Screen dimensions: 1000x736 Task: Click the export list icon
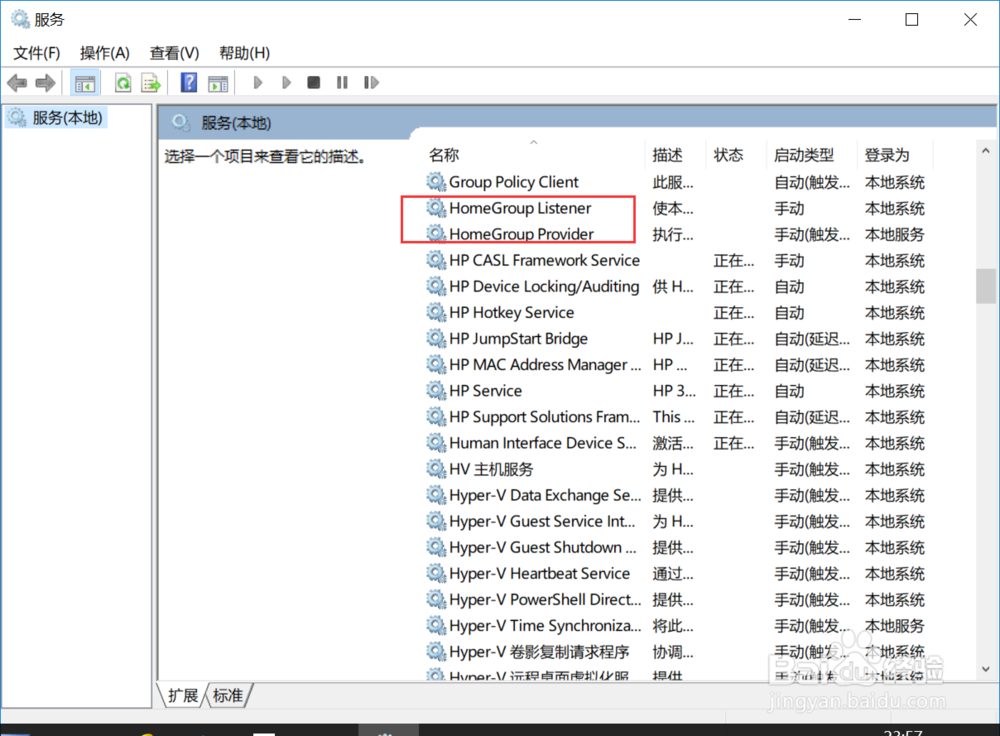[x=151, y=82]
